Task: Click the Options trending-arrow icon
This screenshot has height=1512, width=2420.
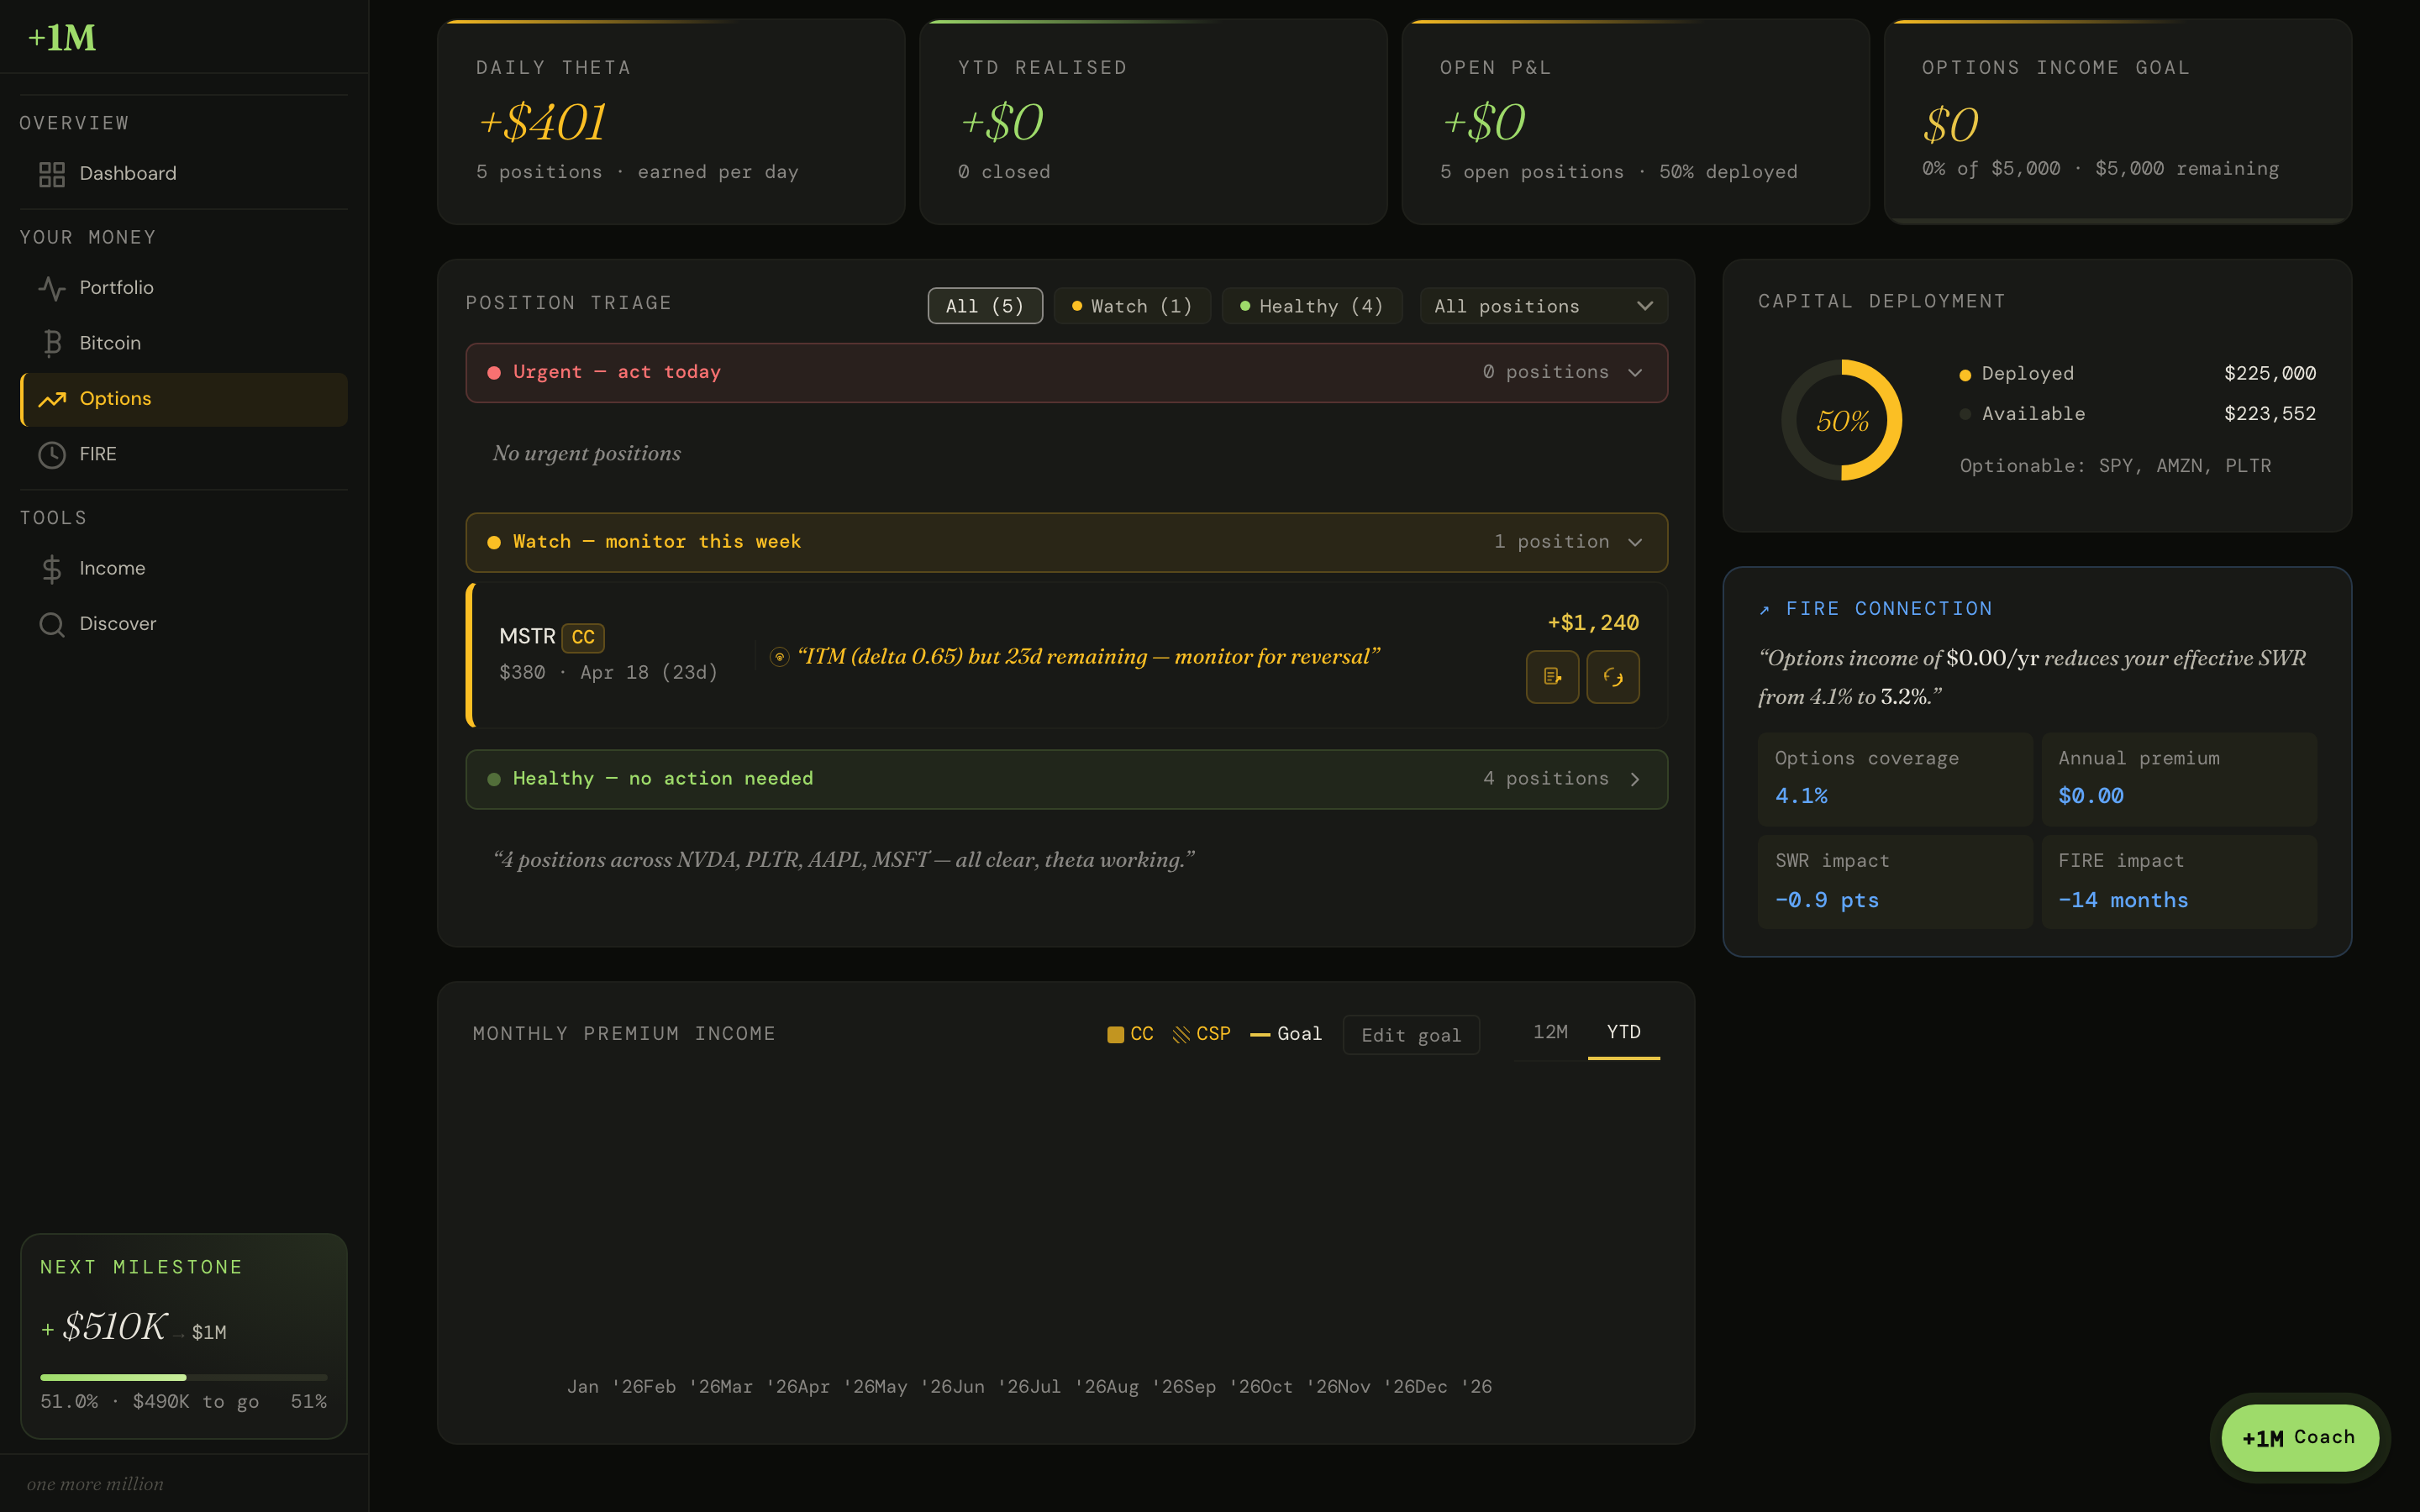Action: click(x=52, y=399)
